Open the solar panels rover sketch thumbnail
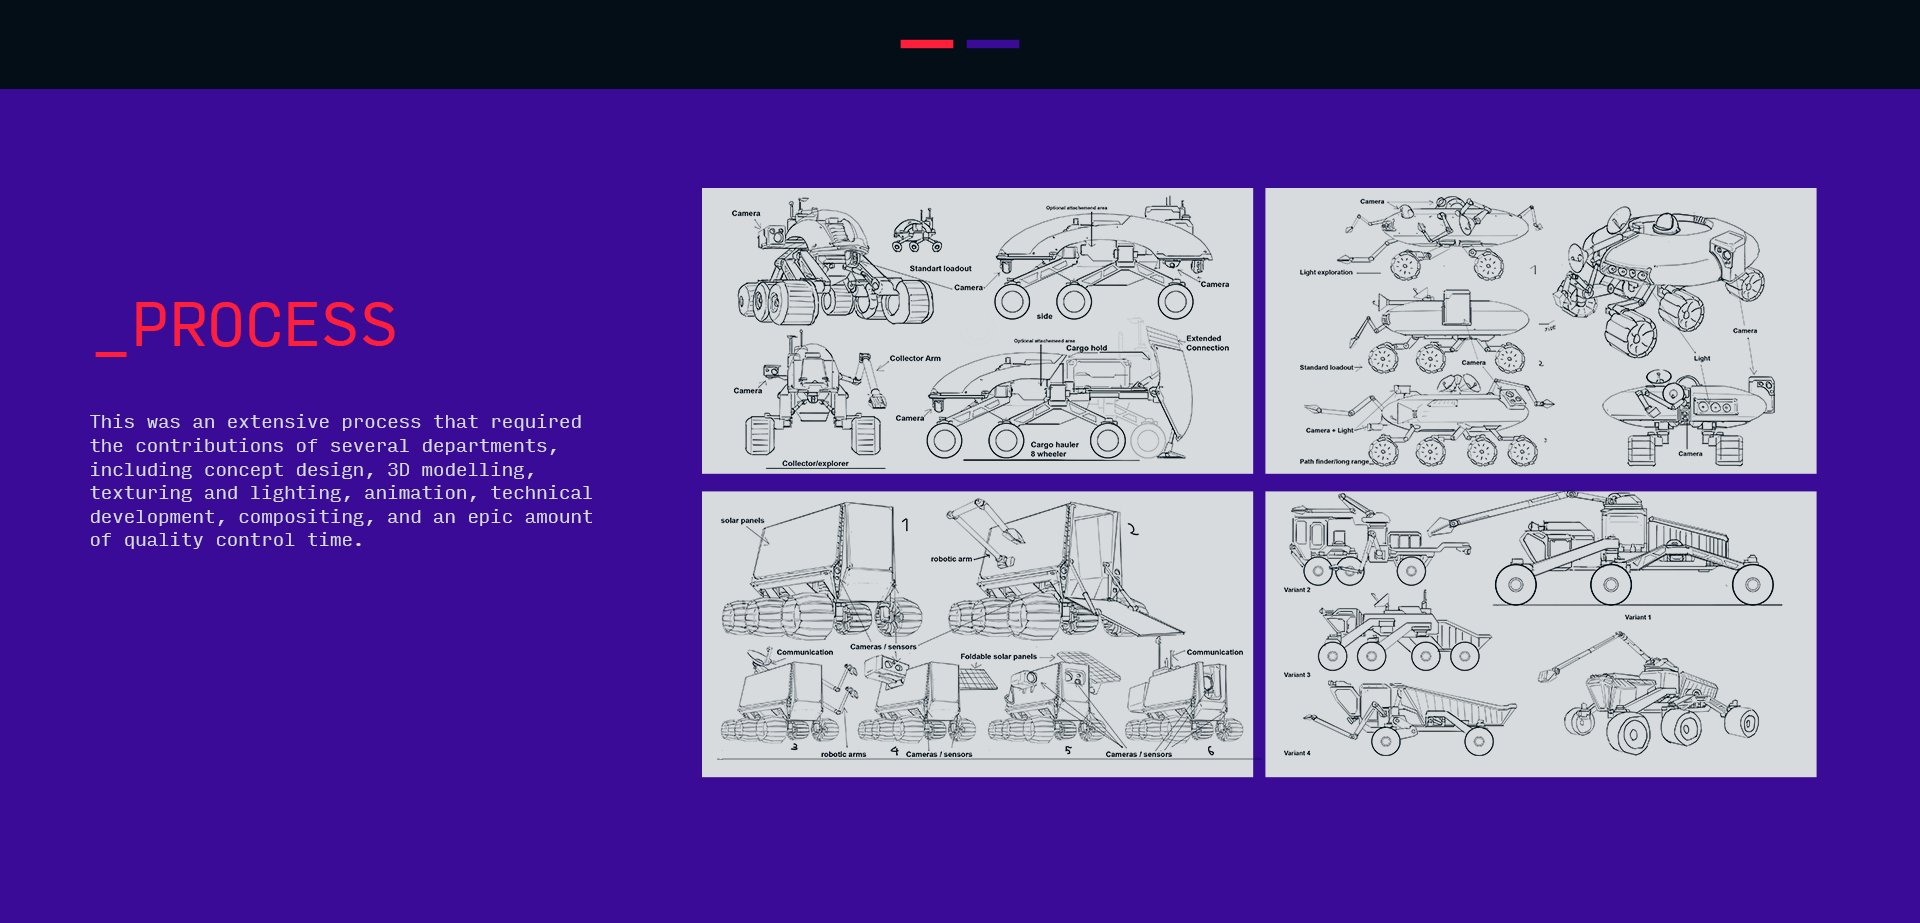1920x923 pixels. [x=977, y=634]
